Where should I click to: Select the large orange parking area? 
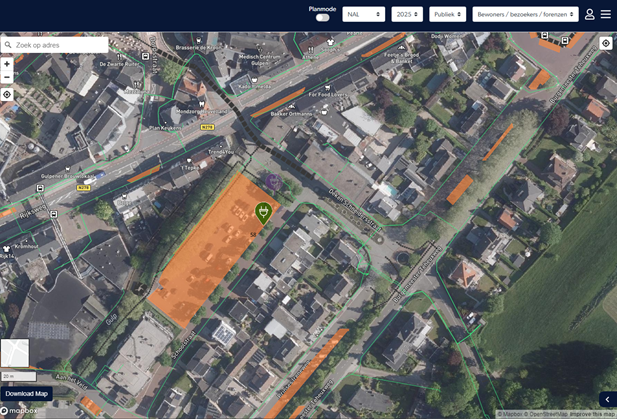coord(205,250)
